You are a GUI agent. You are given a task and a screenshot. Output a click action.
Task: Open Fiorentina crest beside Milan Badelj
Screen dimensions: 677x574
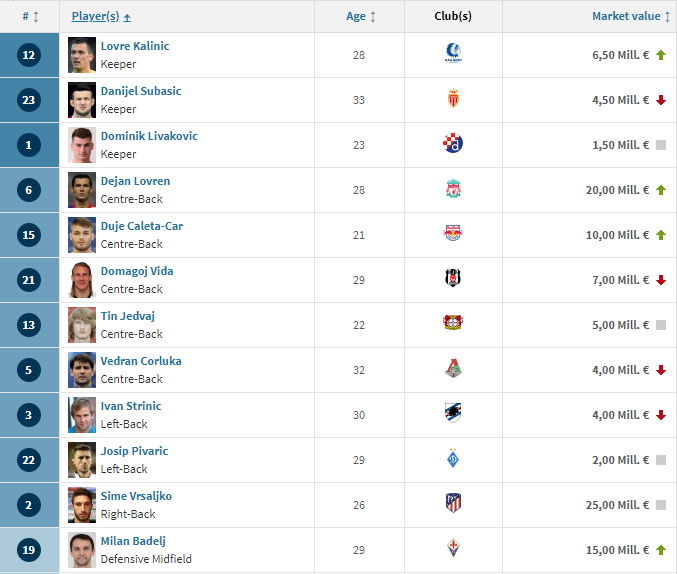tap(453, 549)
